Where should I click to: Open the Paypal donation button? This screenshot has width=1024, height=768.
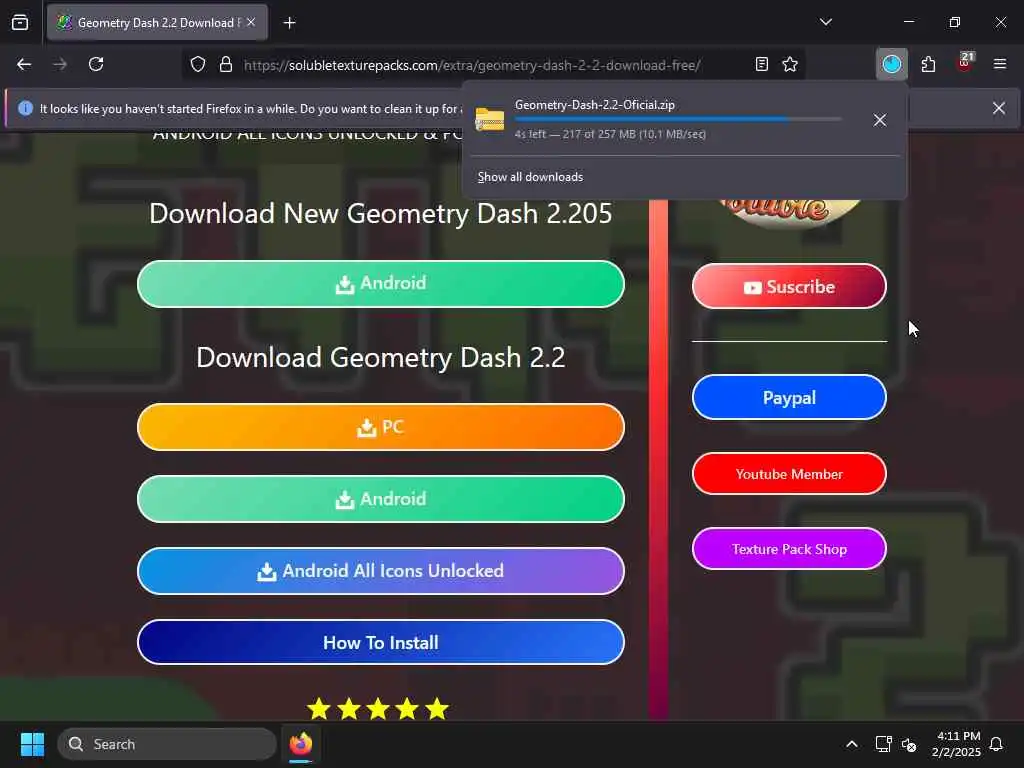point(789,398)
